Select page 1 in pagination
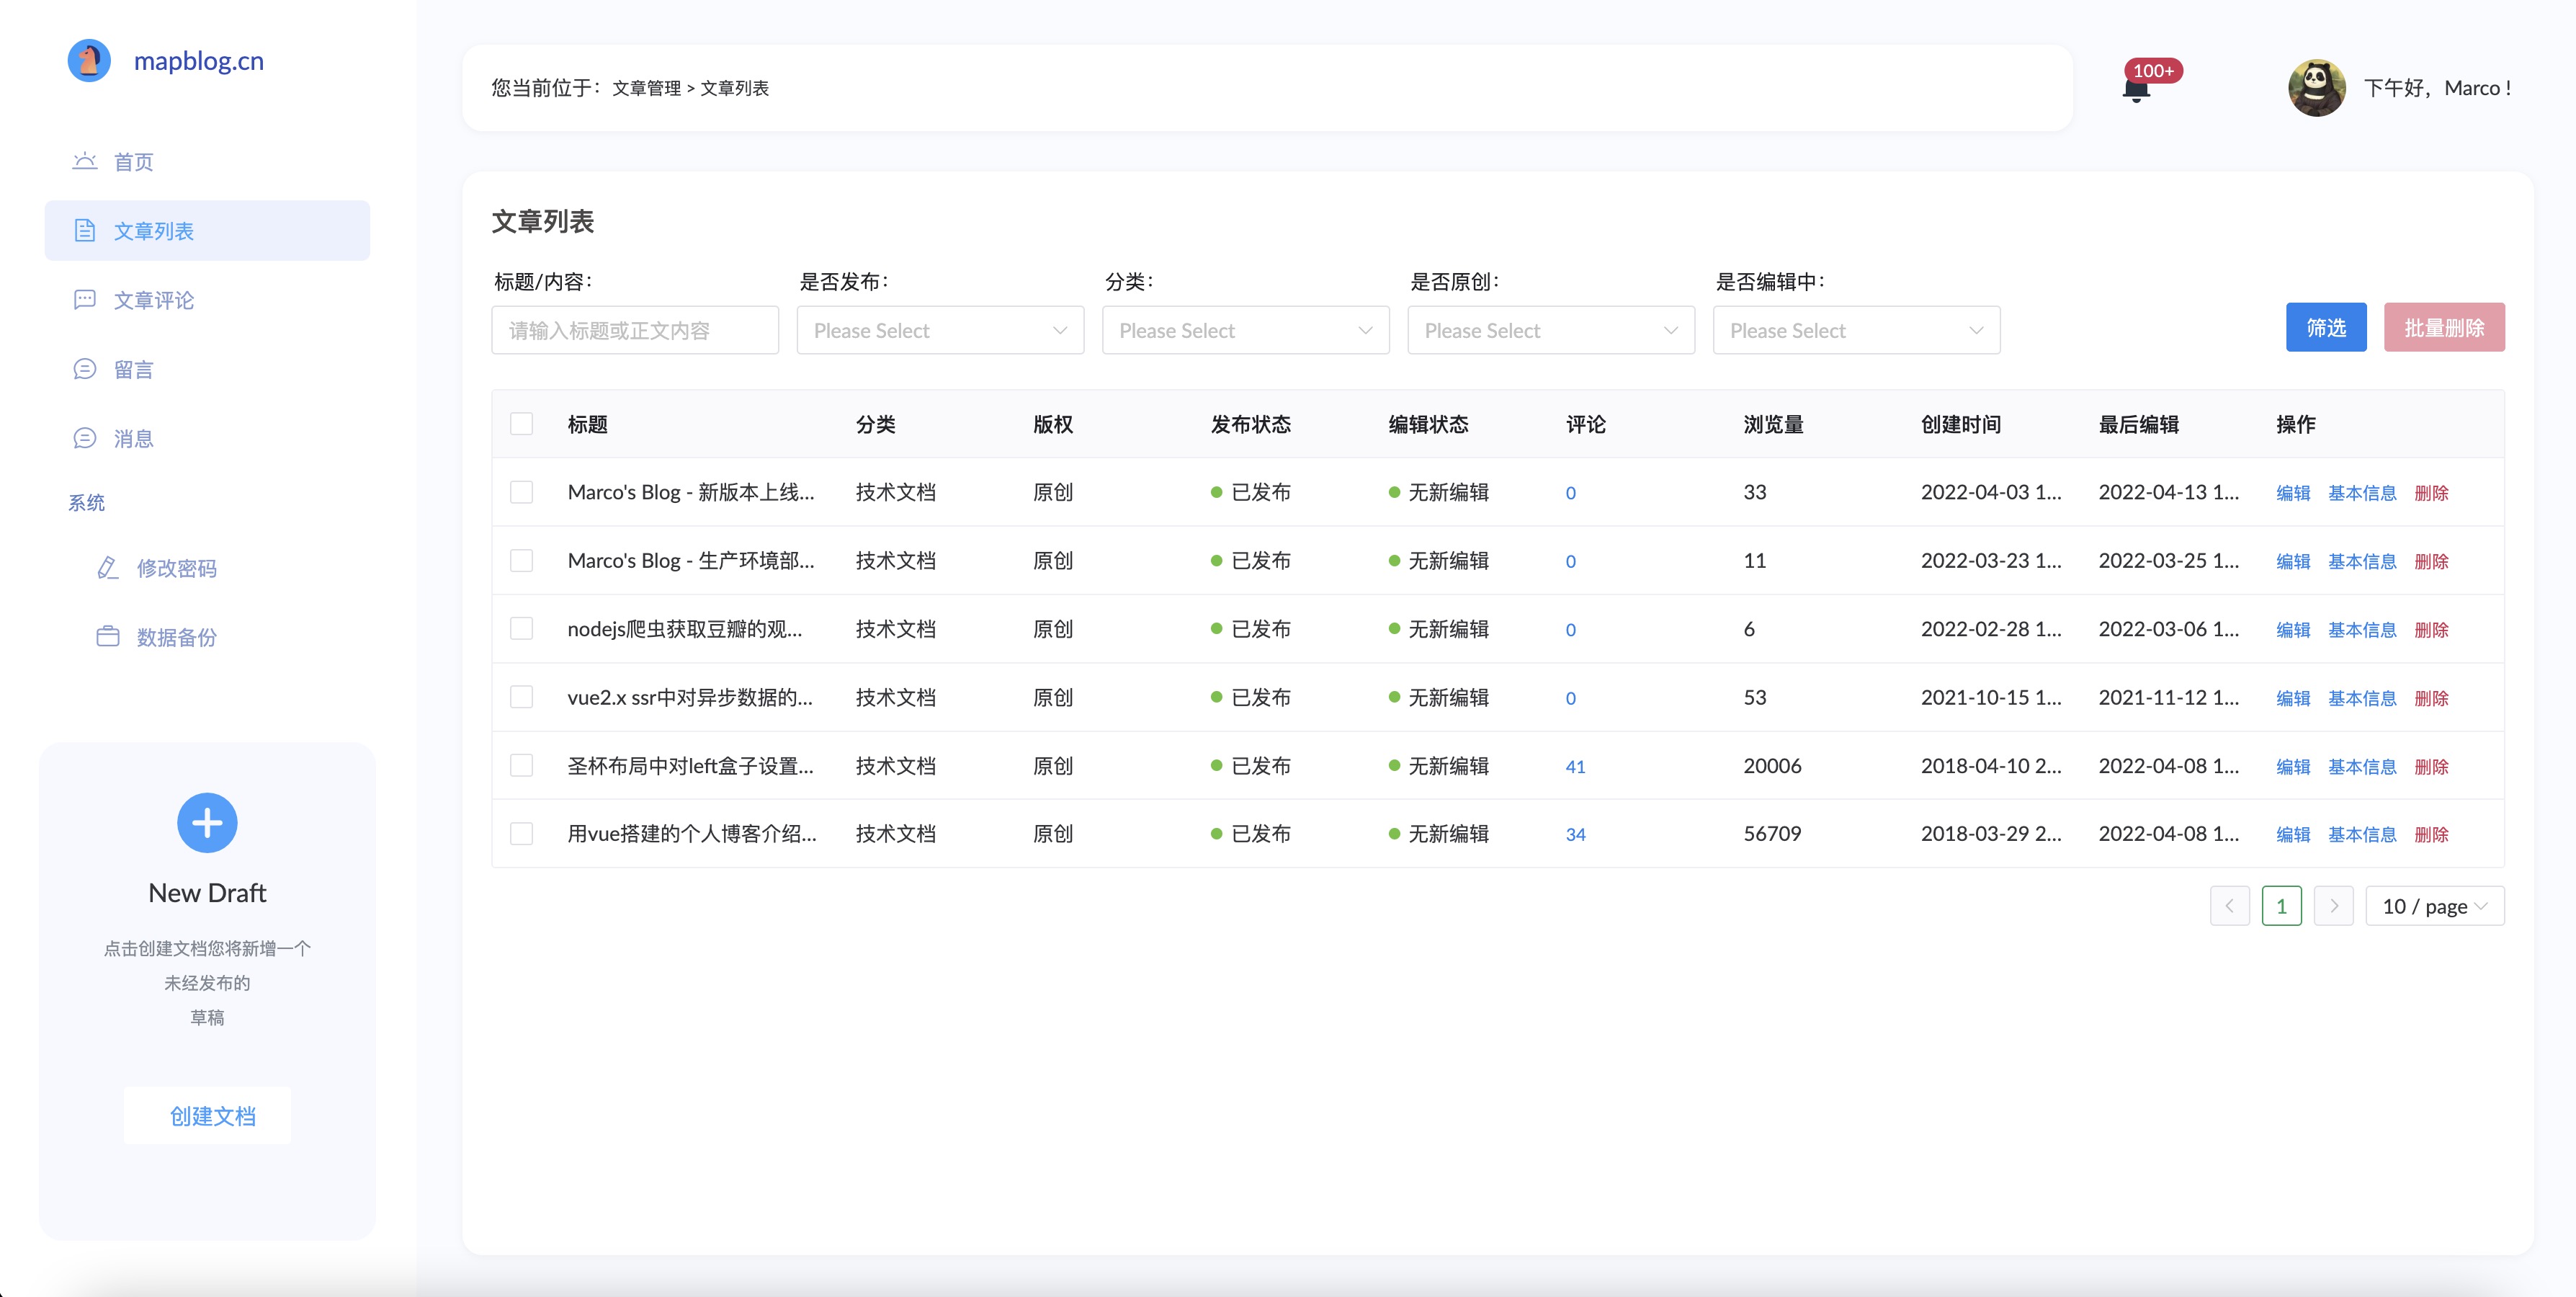The height and width of the screenshot is (1297, 2576). point(2281,906)
